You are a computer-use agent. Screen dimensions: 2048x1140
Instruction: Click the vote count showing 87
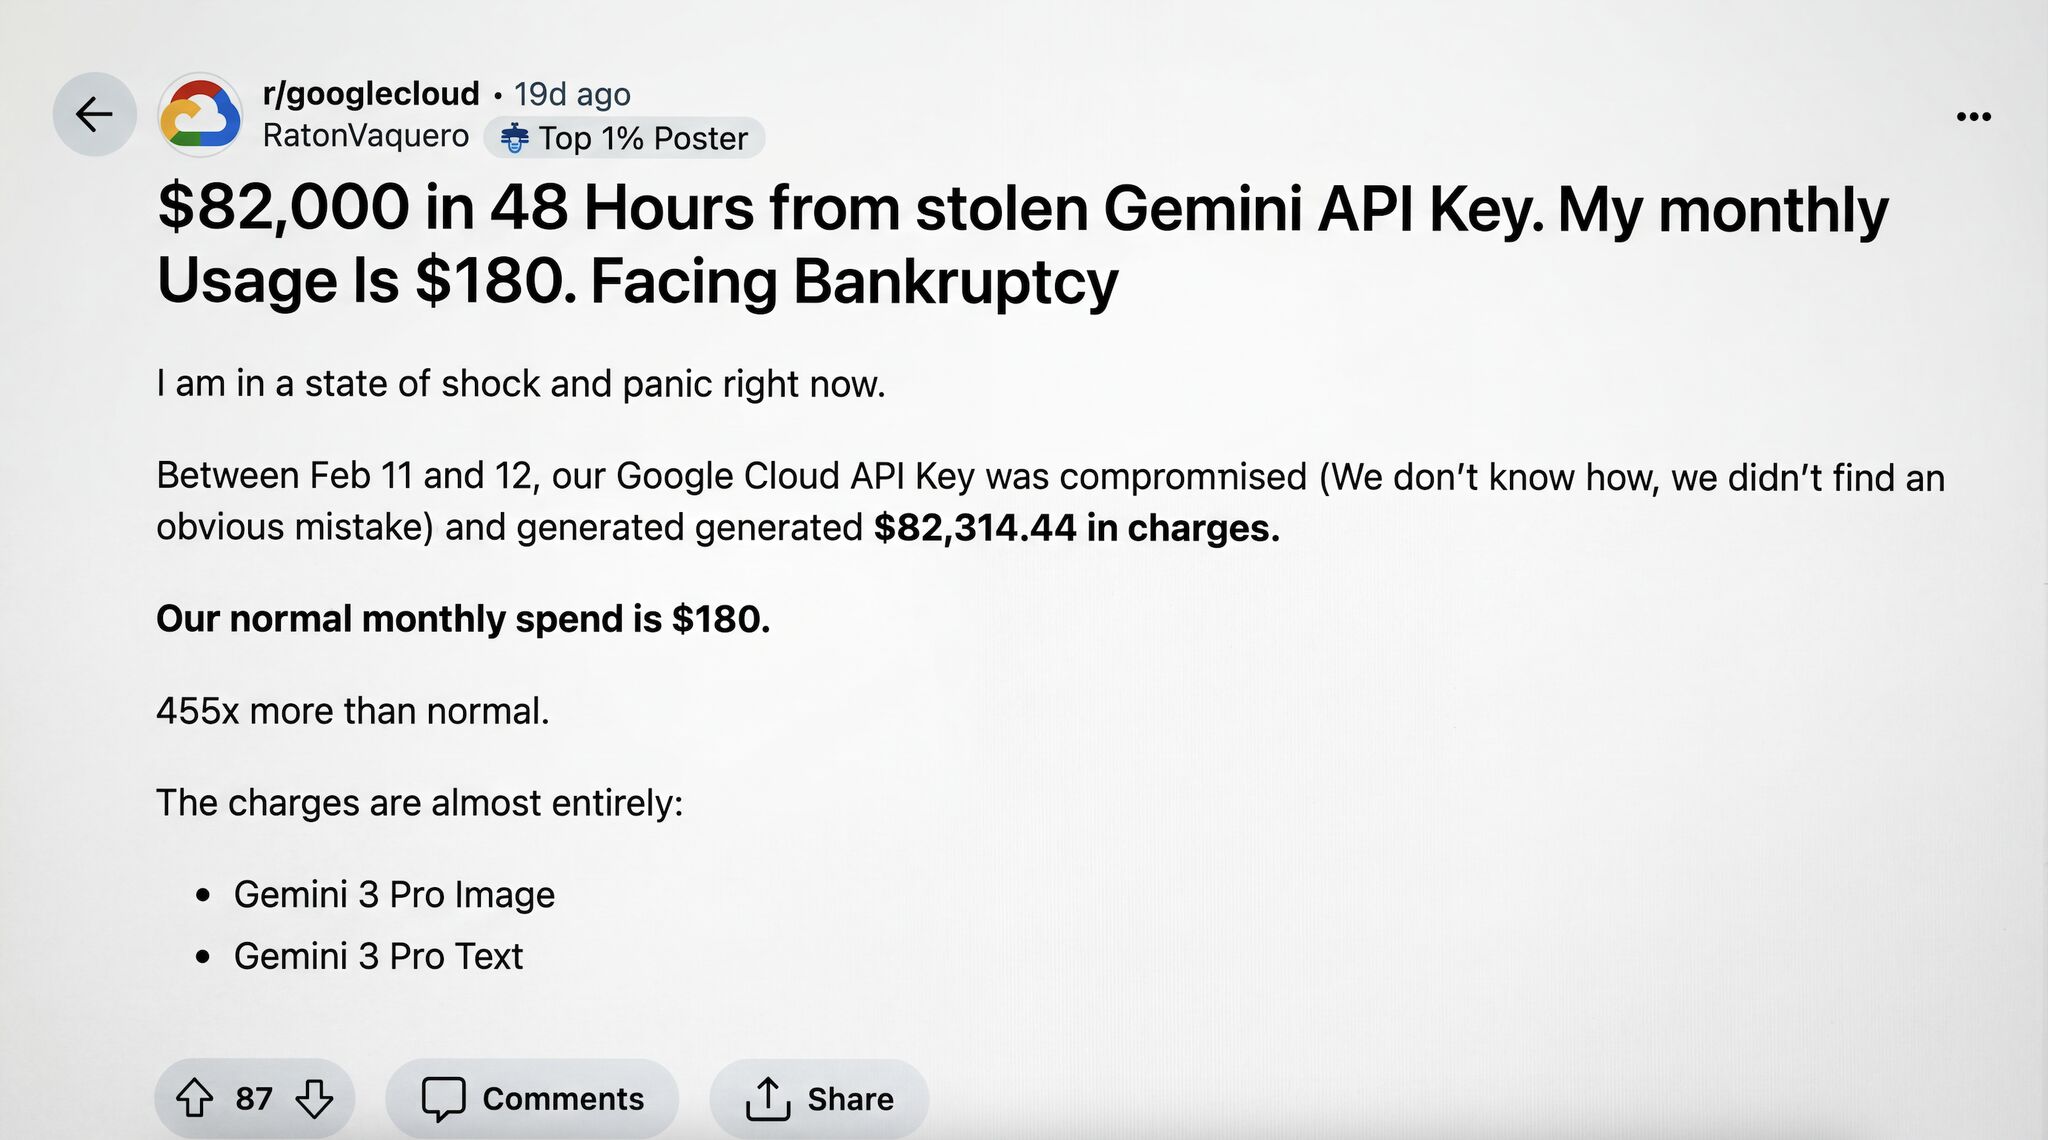tap(255, 1097)
